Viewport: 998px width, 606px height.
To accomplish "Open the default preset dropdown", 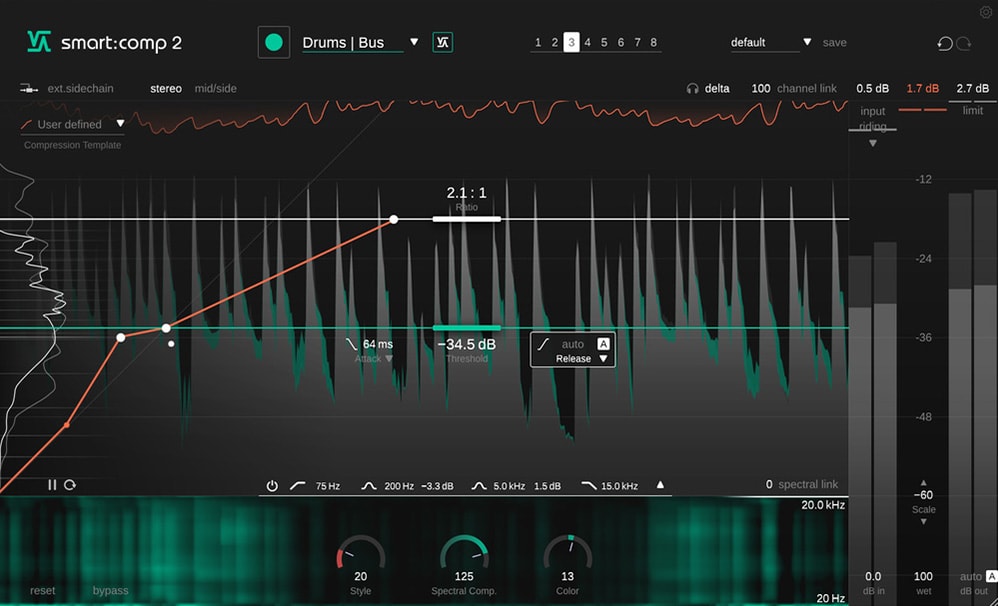I will pyautogui.click(x=807, y=42).
